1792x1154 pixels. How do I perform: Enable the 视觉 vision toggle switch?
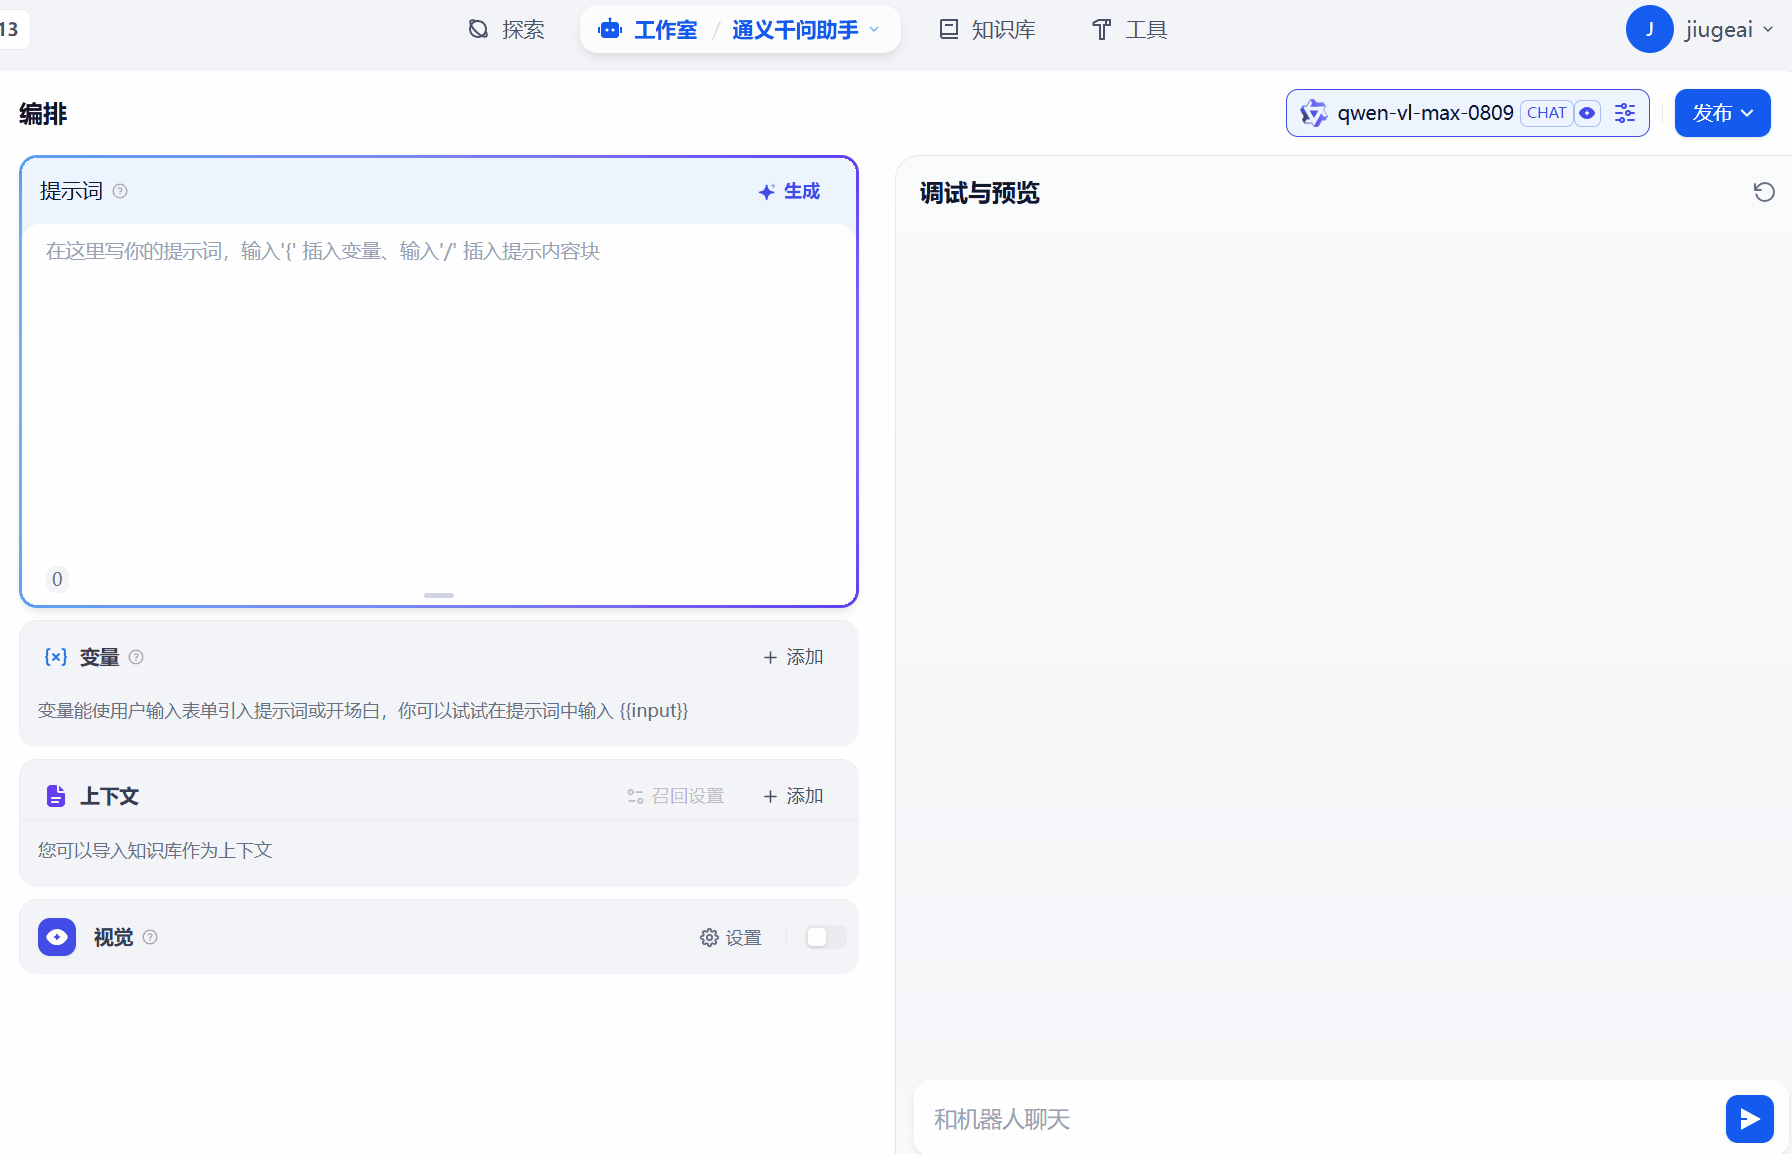click(825, 937)
